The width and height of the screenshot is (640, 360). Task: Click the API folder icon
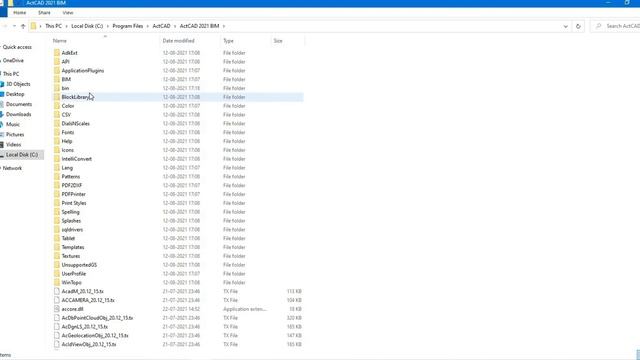tap(57, 62)
